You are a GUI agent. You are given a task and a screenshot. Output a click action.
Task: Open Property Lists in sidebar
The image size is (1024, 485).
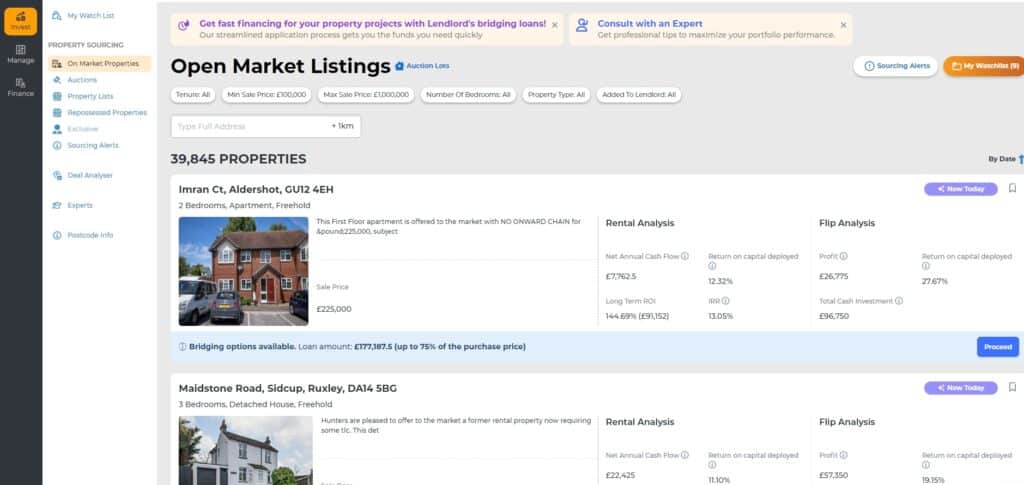point(83,96)
